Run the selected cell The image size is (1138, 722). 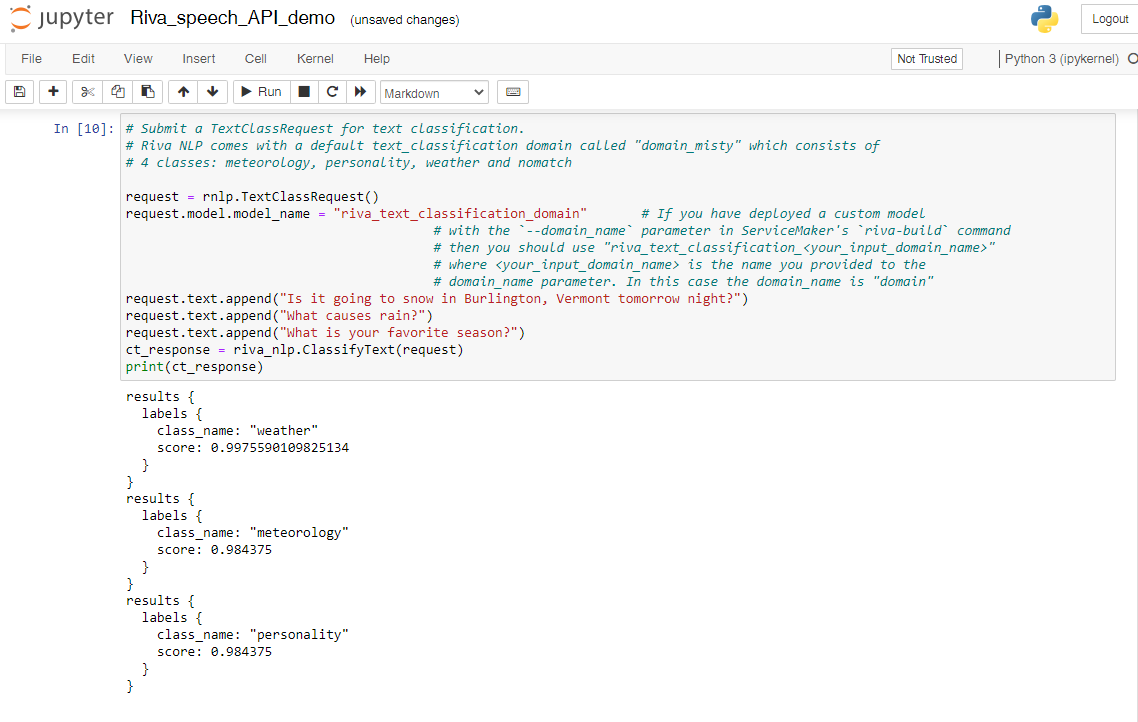pos(261,92)
